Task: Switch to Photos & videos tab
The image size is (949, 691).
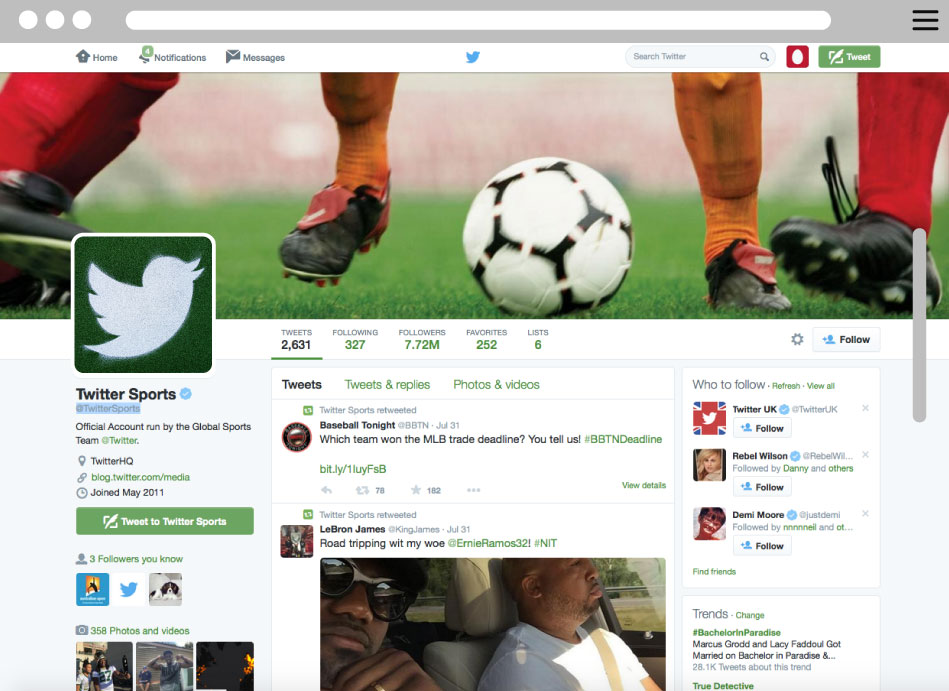Action: click(x=496, y=385)
